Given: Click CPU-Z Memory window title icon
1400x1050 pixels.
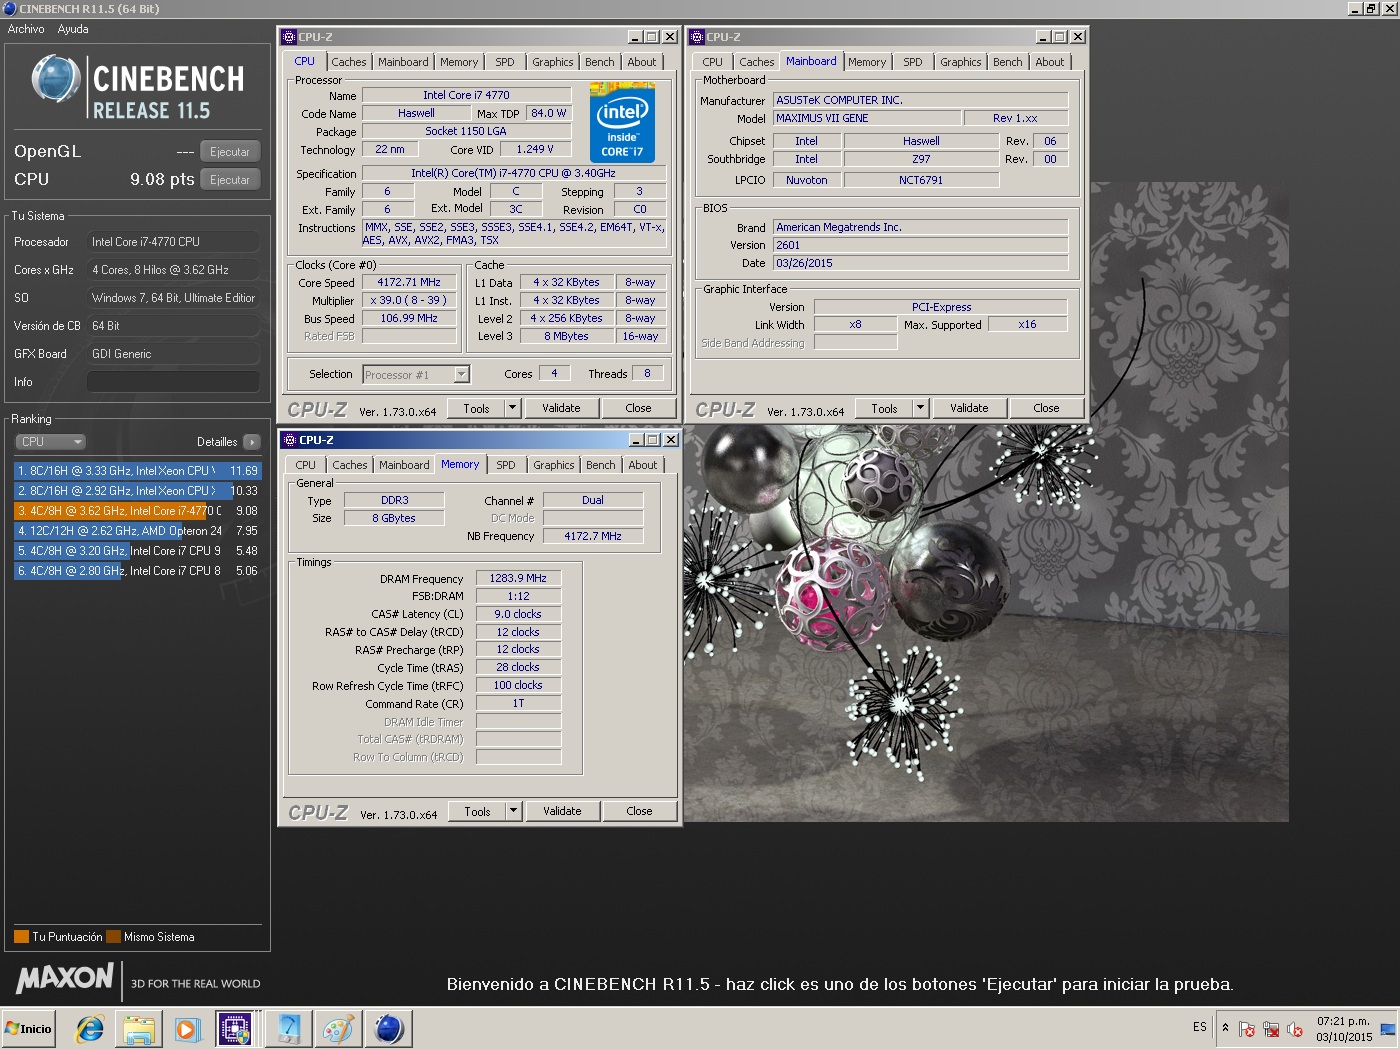Looking at the screenshot, I should (x=290, y=440).
